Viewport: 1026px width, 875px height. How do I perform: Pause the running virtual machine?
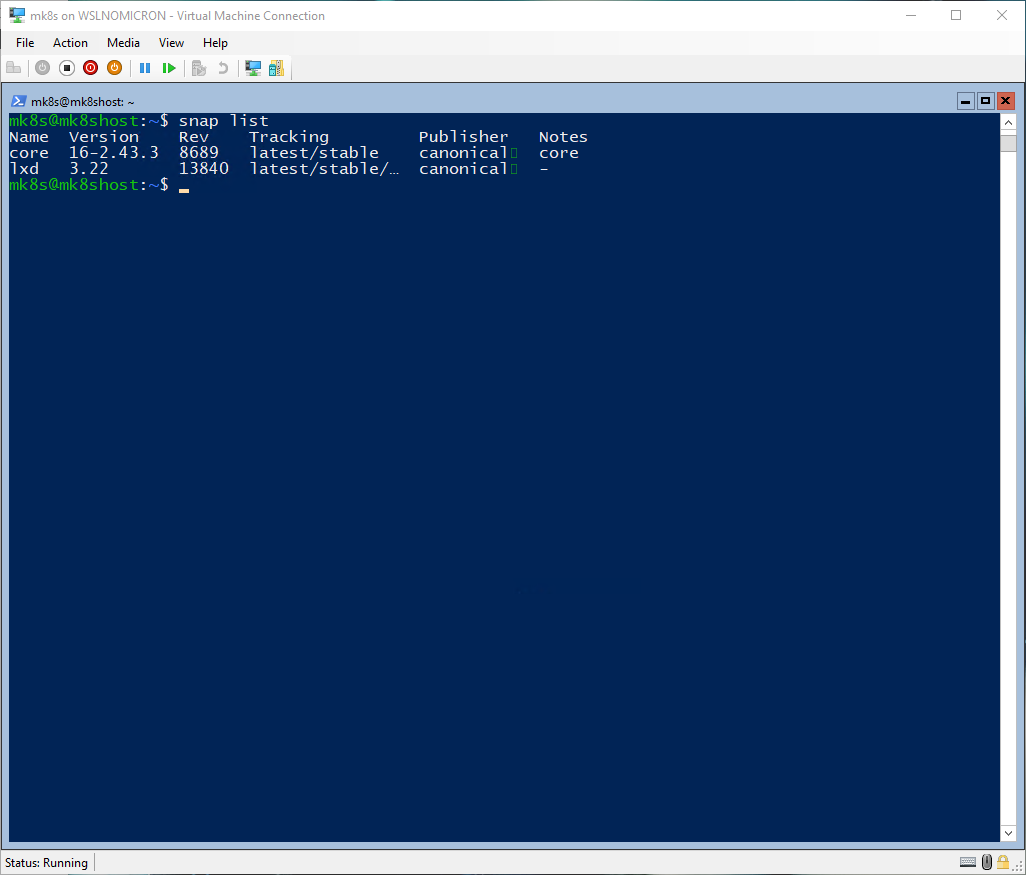pos(145,67)
